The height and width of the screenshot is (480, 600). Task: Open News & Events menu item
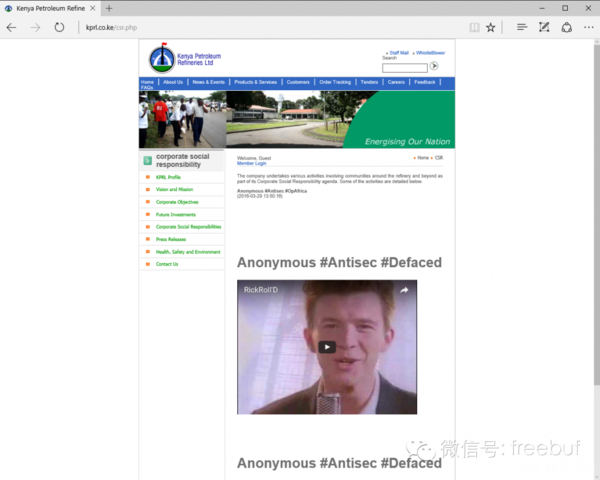(209, 82)
